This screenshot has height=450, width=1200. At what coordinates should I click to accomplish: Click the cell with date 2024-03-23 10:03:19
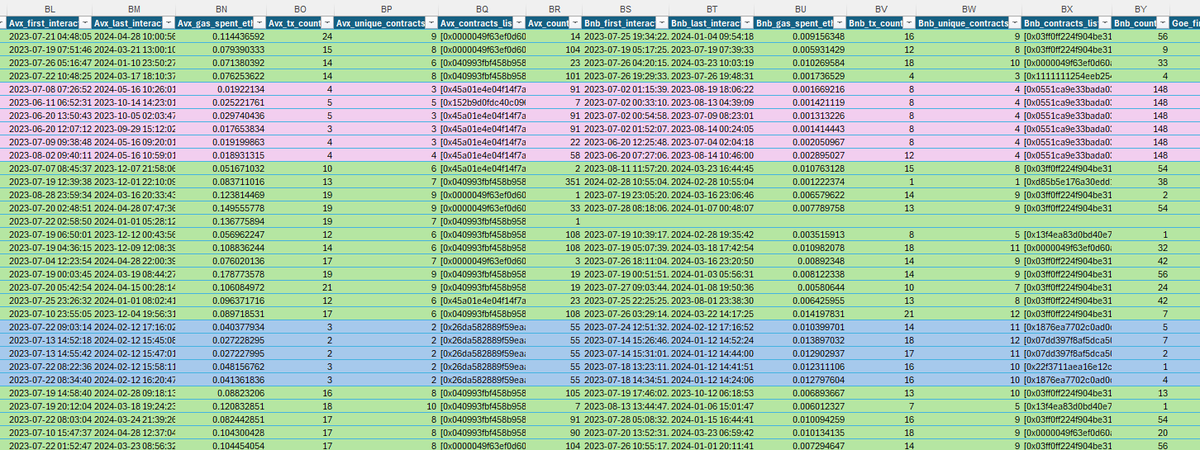[713, 61]
